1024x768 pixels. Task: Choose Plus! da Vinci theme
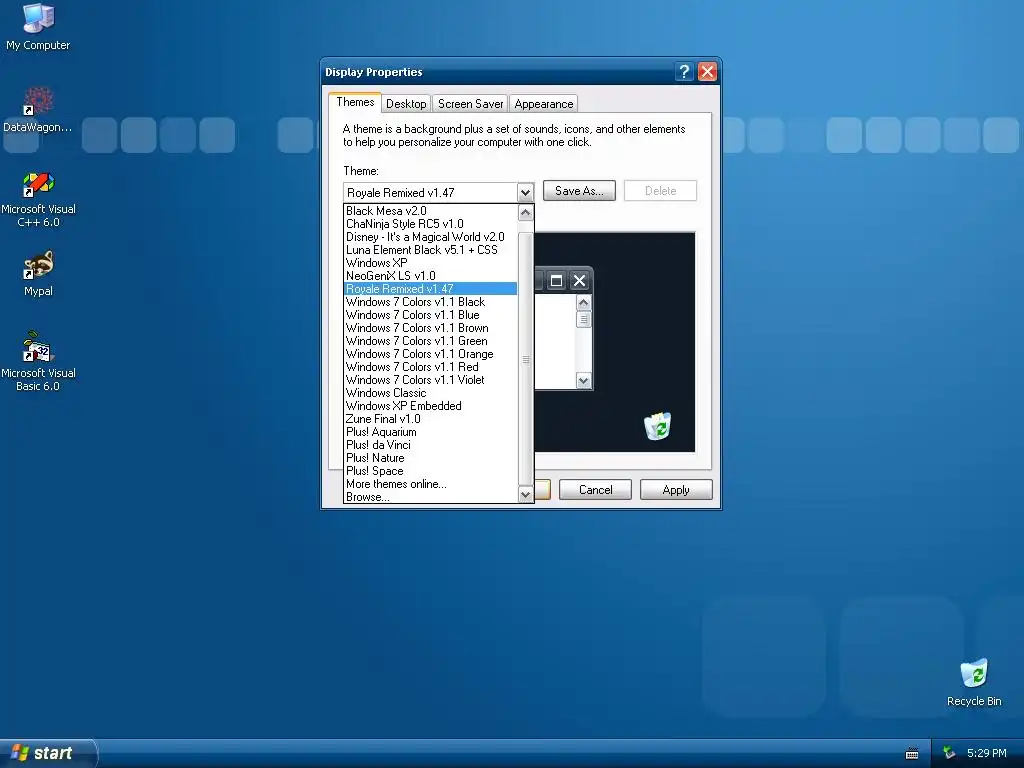pyautogui.click(x=430, y=445)
